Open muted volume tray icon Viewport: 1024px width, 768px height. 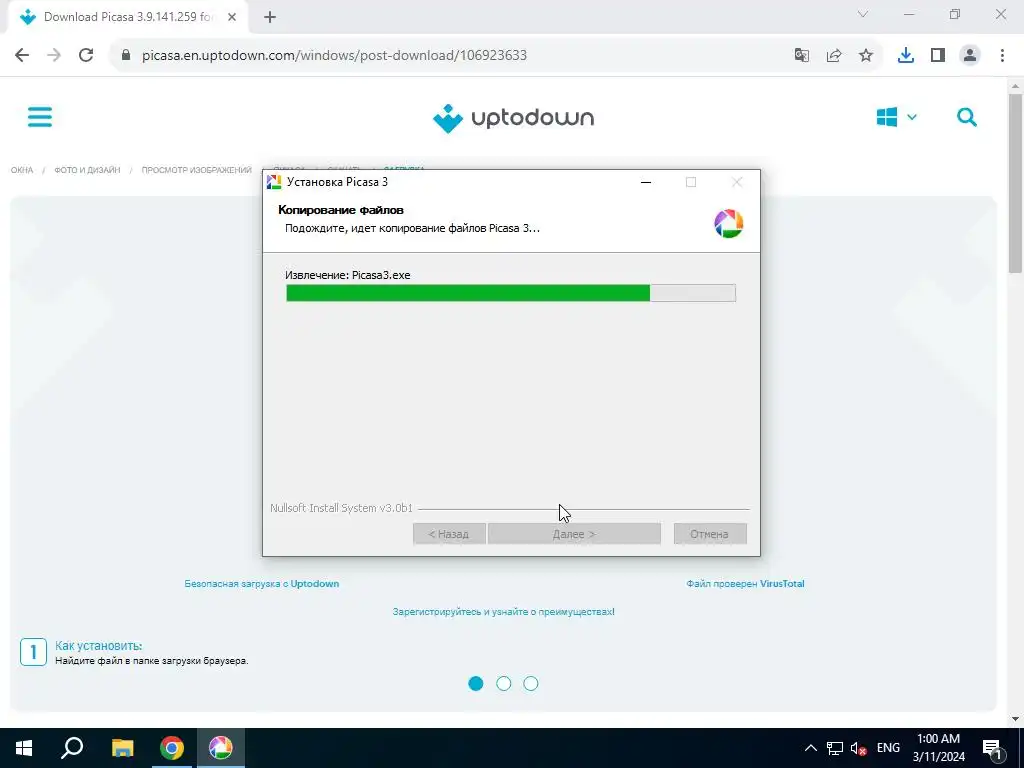[859, 748]
